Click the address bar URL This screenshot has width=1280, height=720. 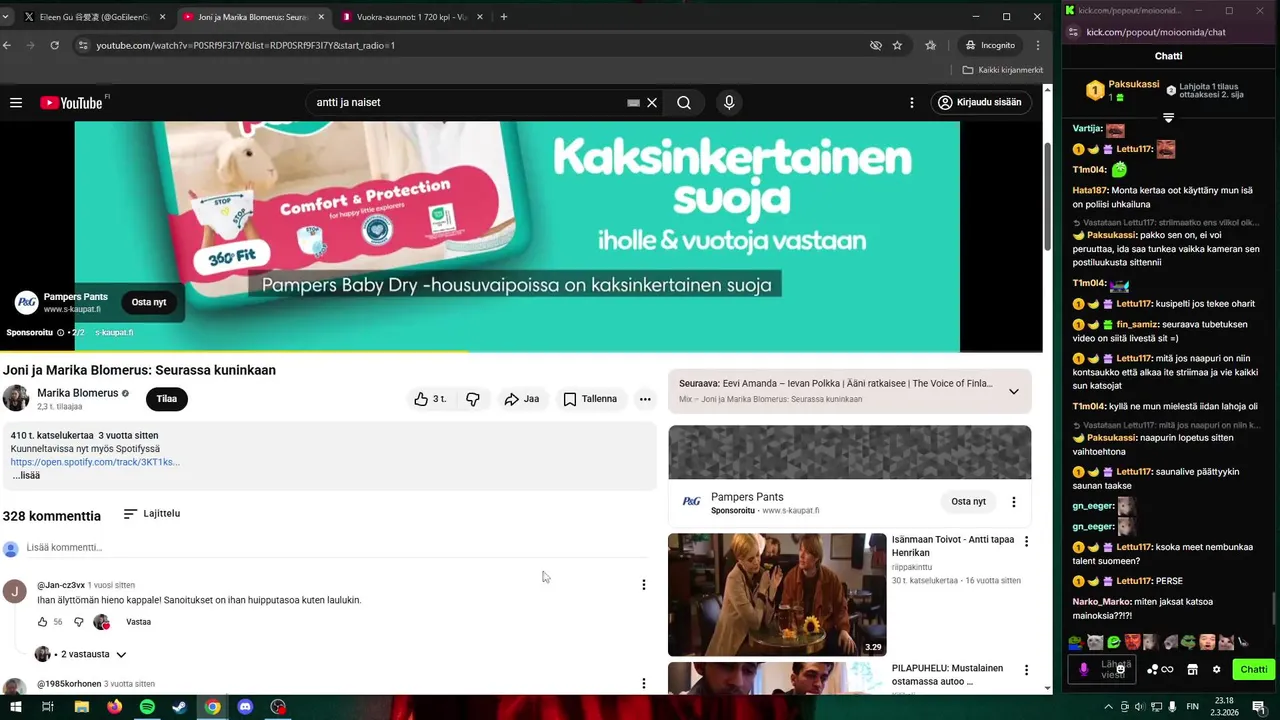(245, 45)
